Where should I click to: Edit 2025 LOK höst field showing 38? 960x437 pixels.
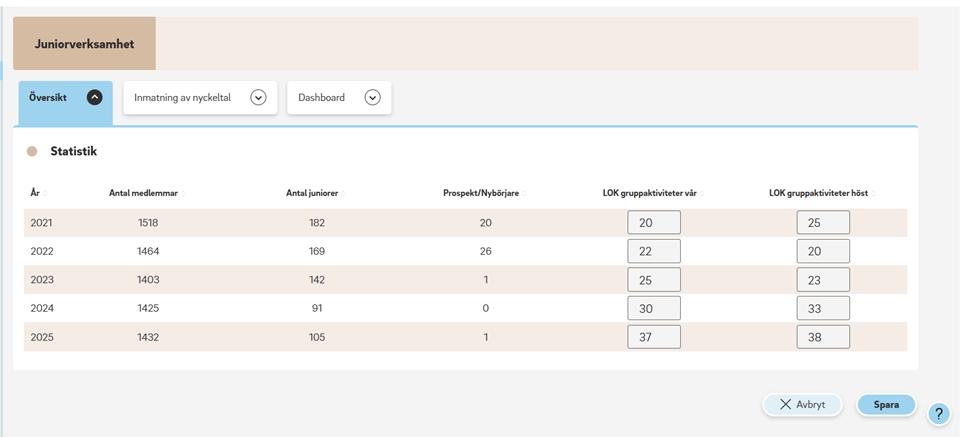[x=823, y=337]
